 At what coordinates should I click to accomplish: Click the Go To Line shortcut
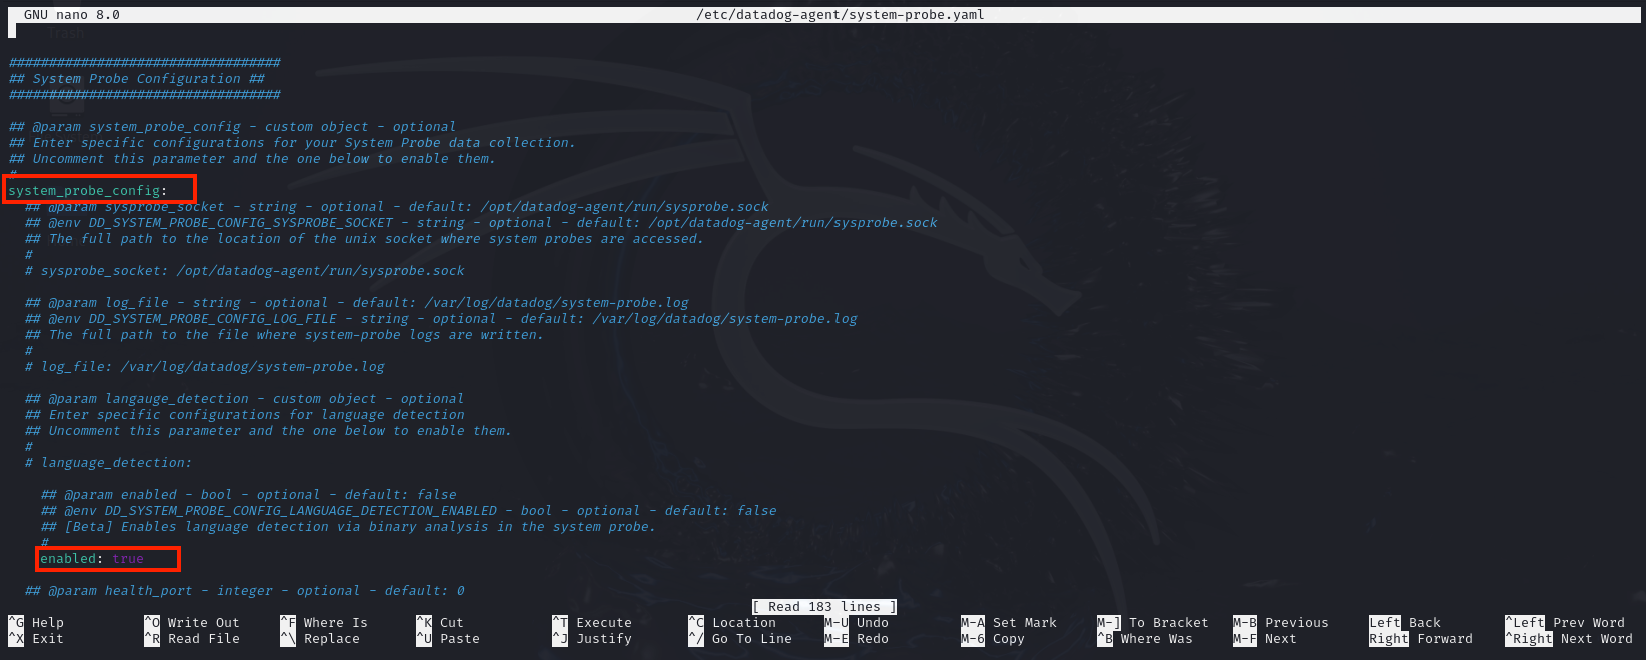(740, 639)
